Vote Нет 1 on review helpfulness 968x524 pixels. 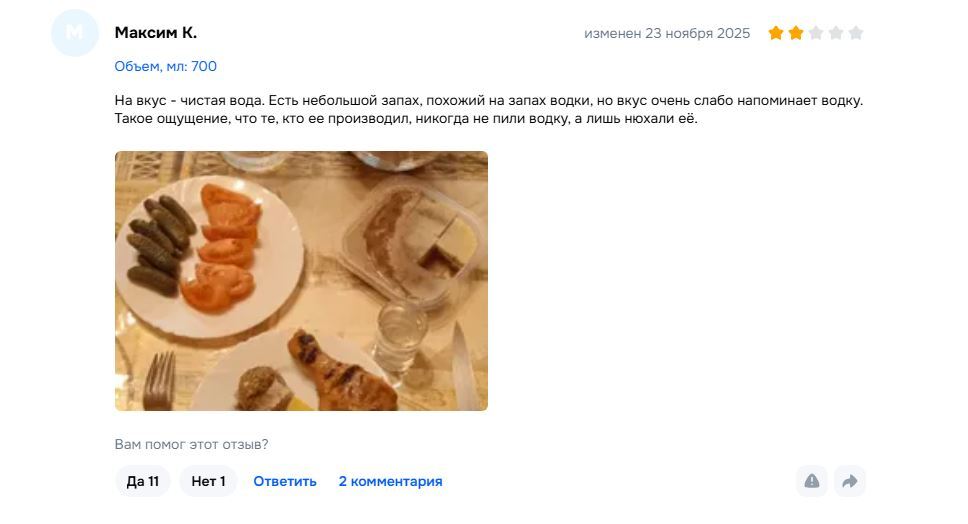click(x=208, y=481)
